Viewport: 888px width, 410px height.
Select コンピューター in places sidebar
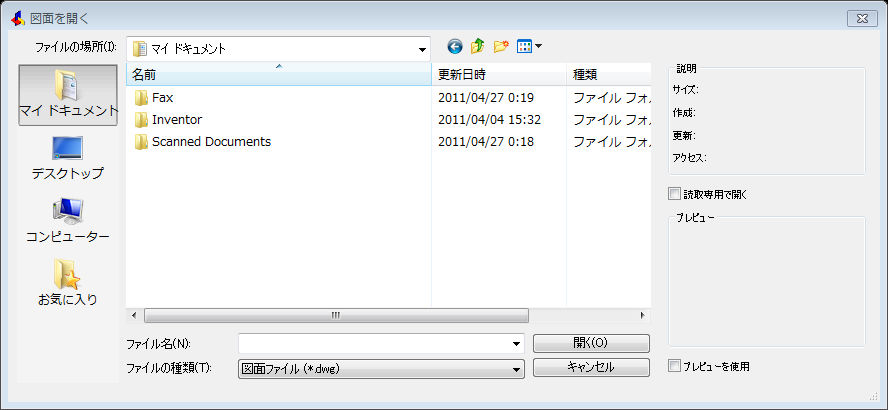pos(68,221)
